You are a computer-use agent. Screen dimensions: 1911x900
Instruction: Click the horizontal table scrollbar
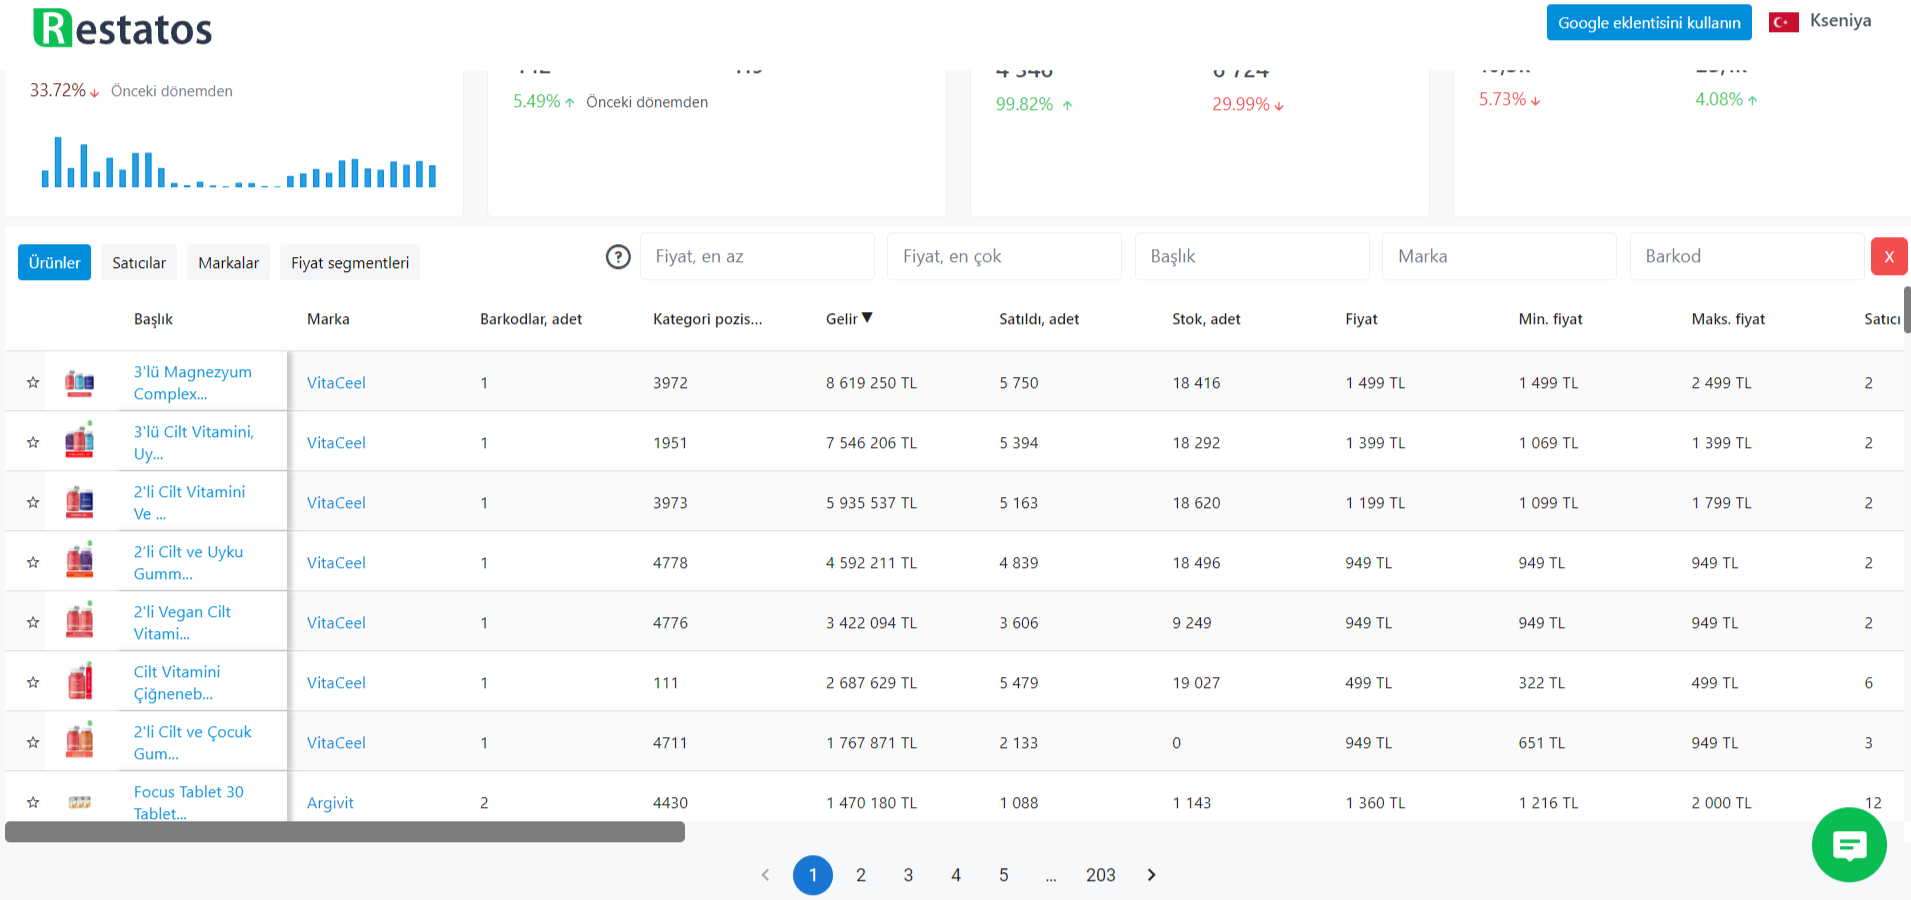pos(345,832)
